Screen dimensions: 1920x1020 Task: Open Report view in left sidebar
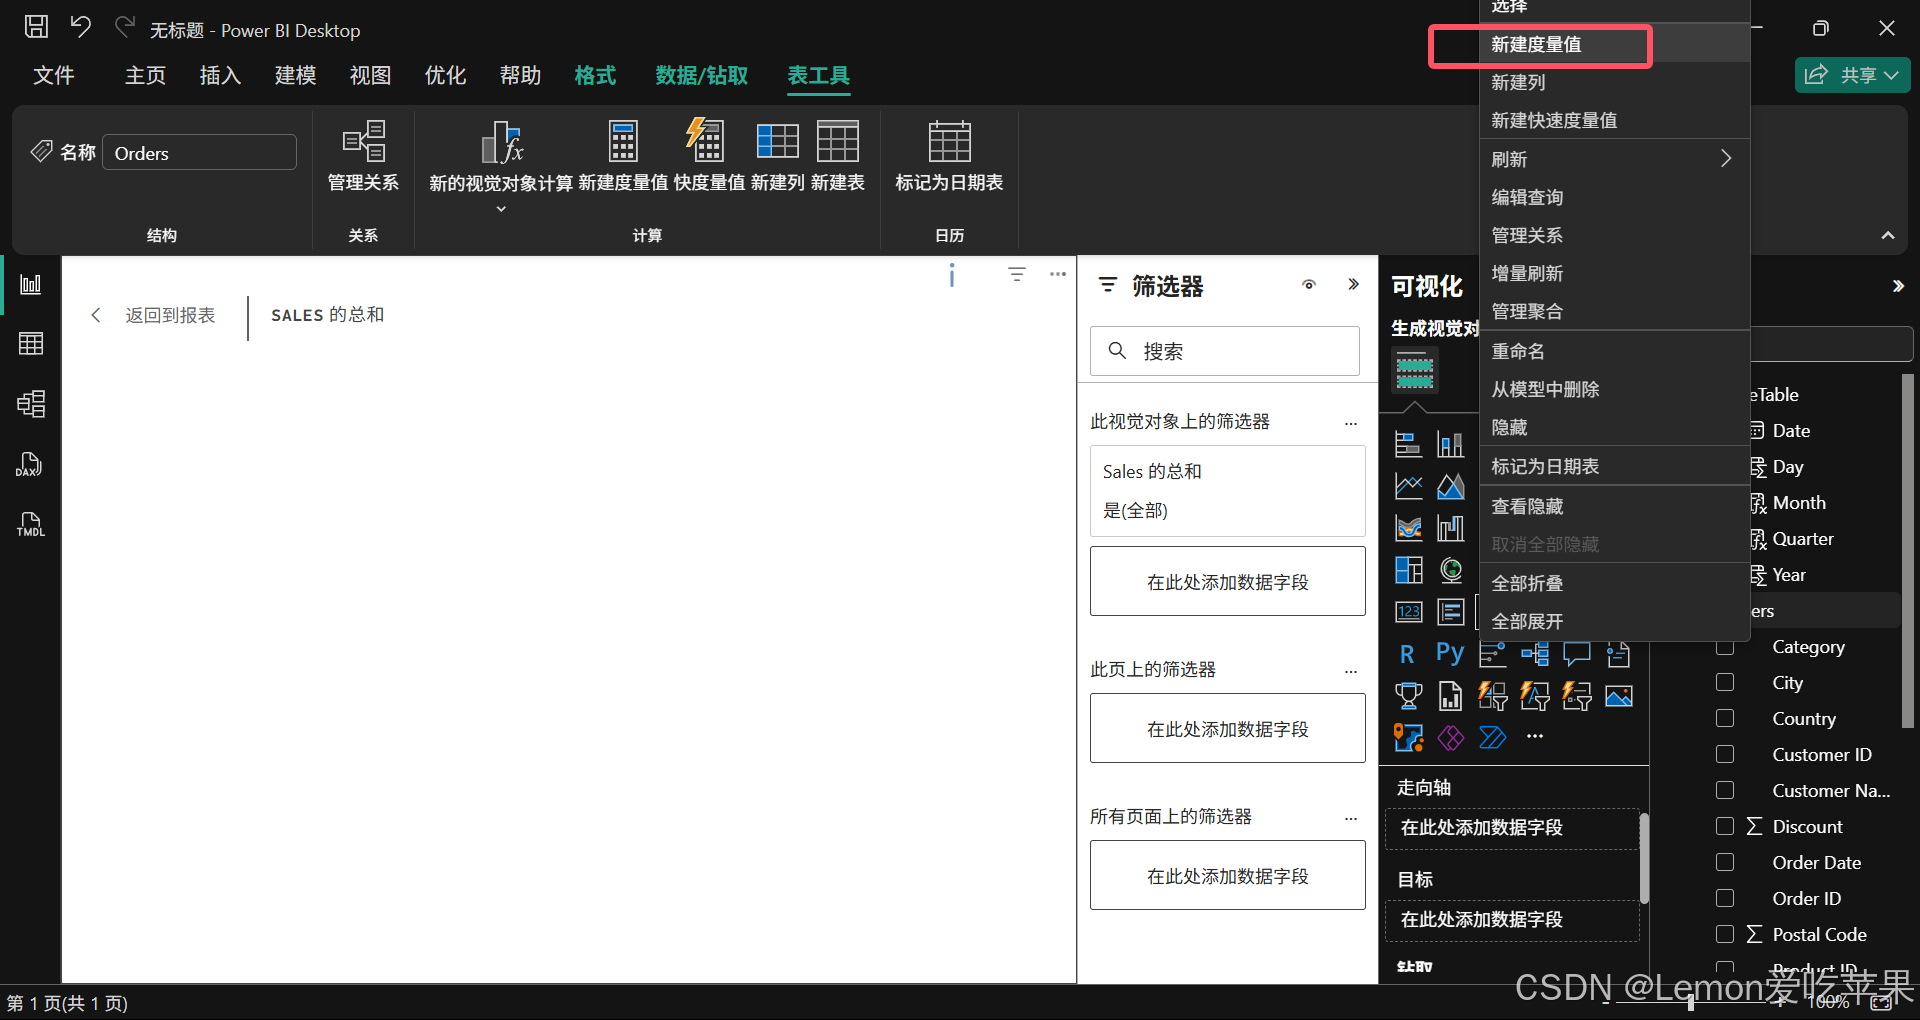31,285
